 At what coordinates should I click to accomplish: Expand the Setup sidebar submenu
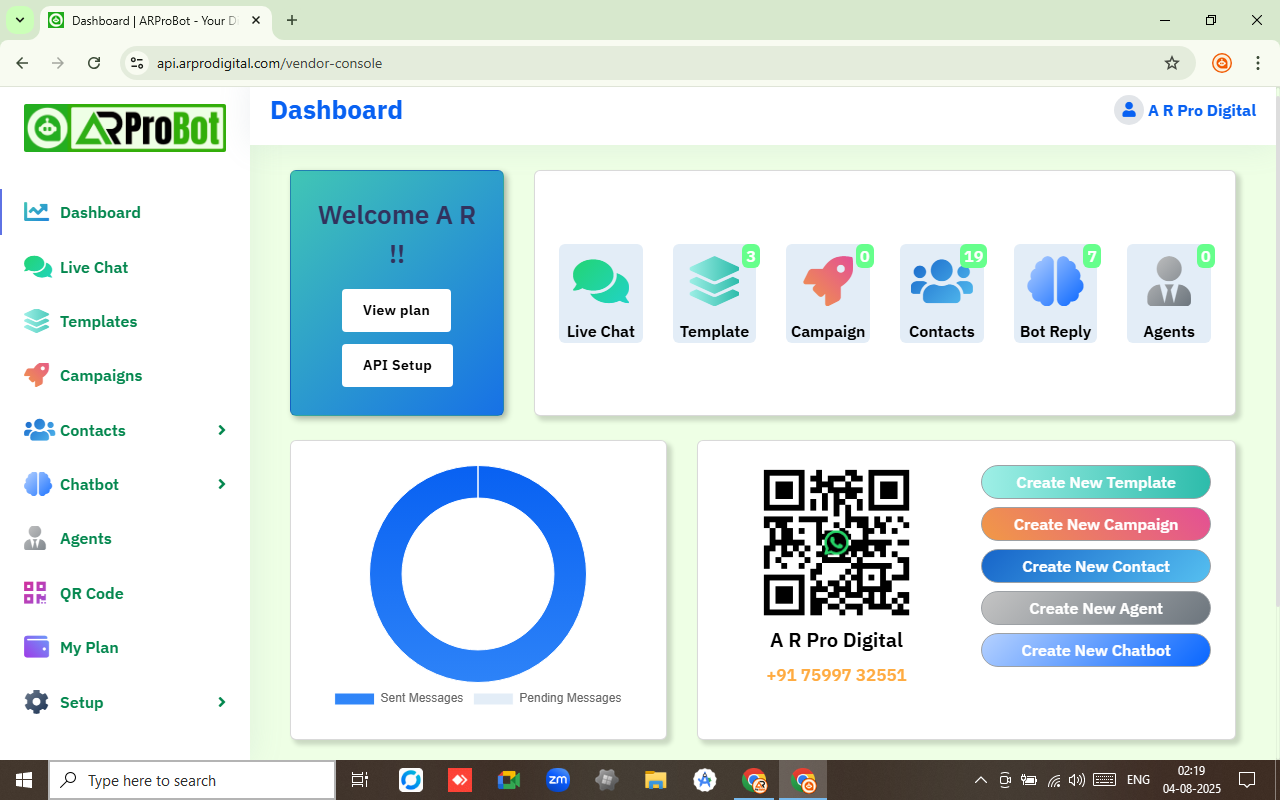[221, 702]
